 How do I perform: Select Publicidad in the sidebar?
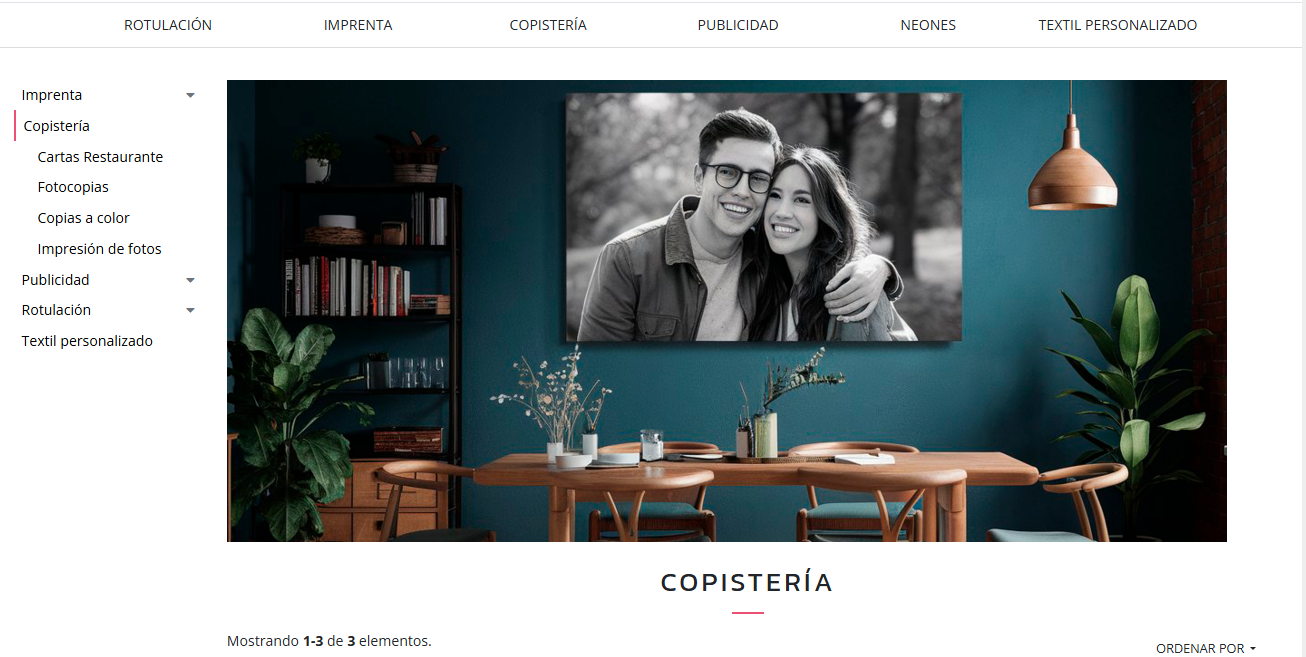click(56, 280)
